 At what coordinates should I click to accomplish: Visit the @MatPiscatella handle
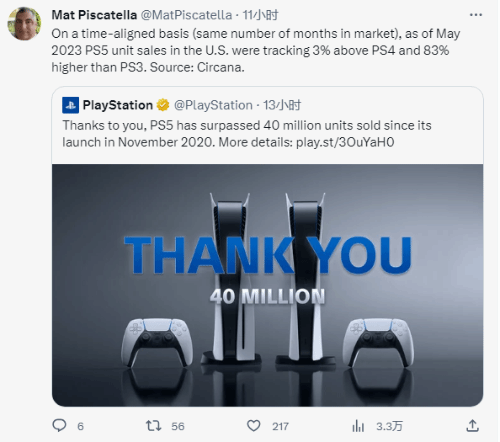186,15
